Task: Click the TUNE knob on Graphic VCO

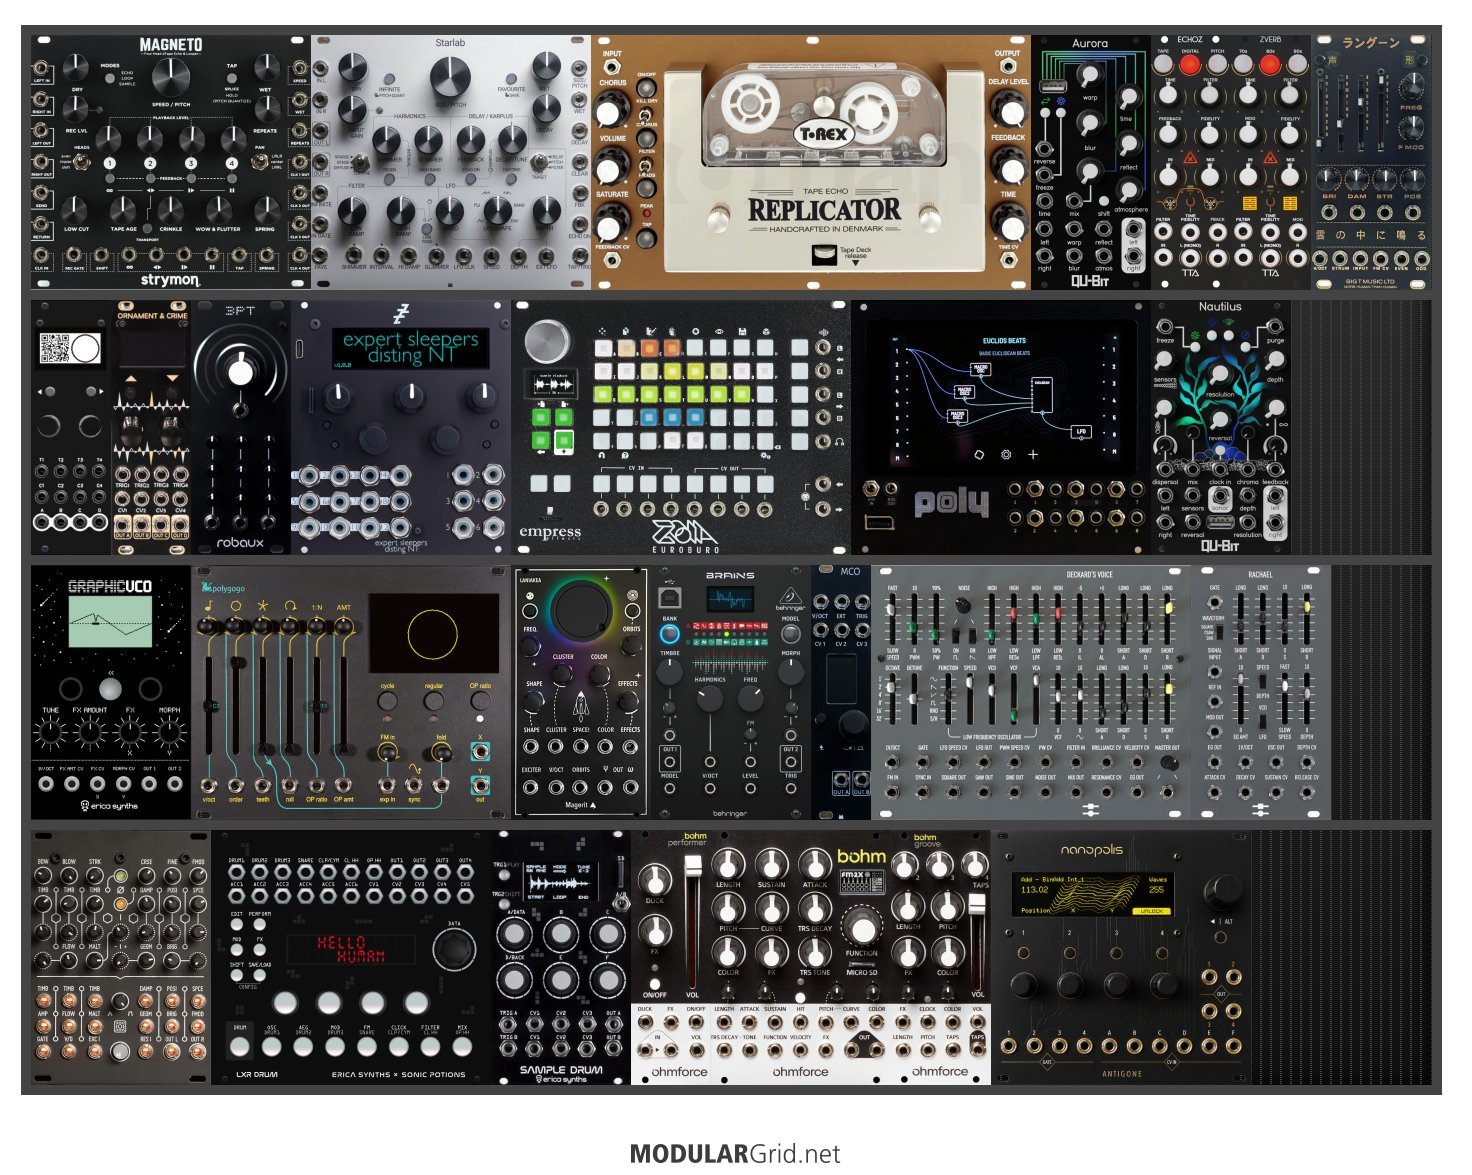Action: pyautogui.click(x=50, y=735)
